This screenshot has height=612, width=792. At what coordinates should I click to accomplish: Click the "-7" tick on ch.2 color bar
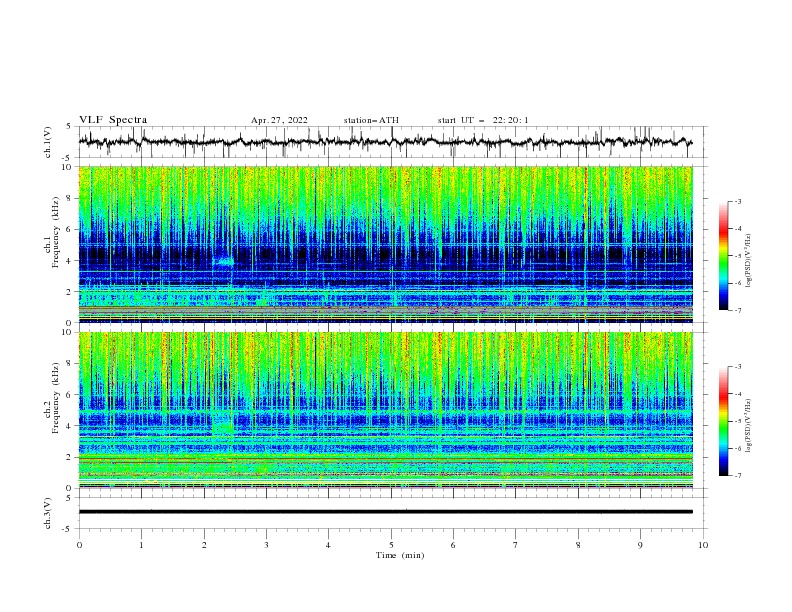[x=737, y=475]
